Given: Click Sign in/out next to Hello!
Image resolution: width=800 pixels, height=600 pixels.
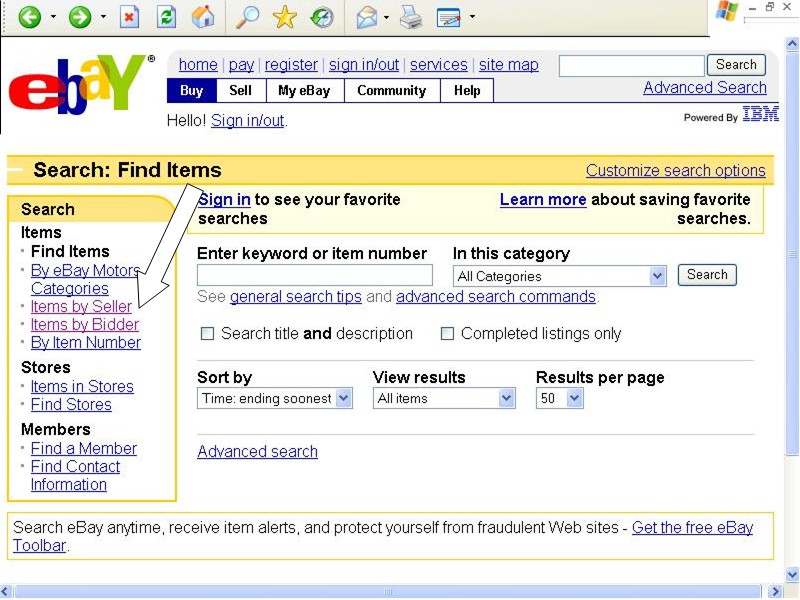Looking at the screenshot, I should point(247,121).
